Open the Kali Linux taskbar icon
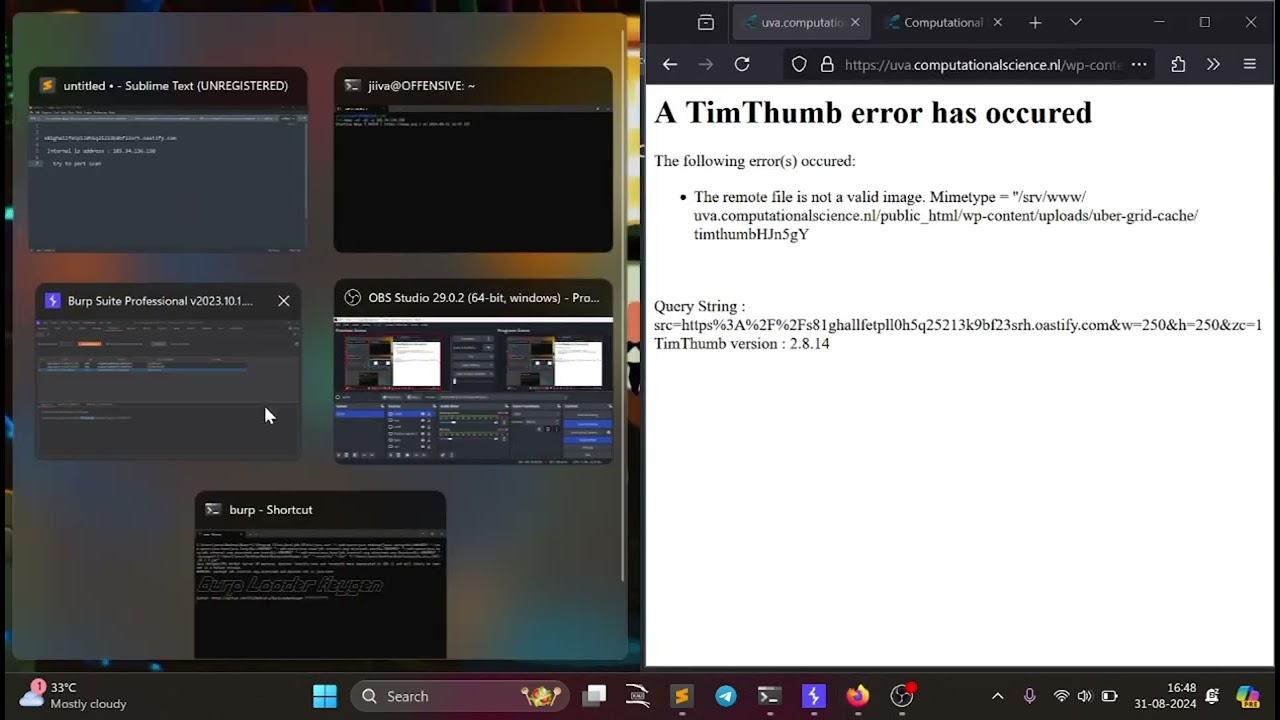1280x720 pixels. click(638, 696)
